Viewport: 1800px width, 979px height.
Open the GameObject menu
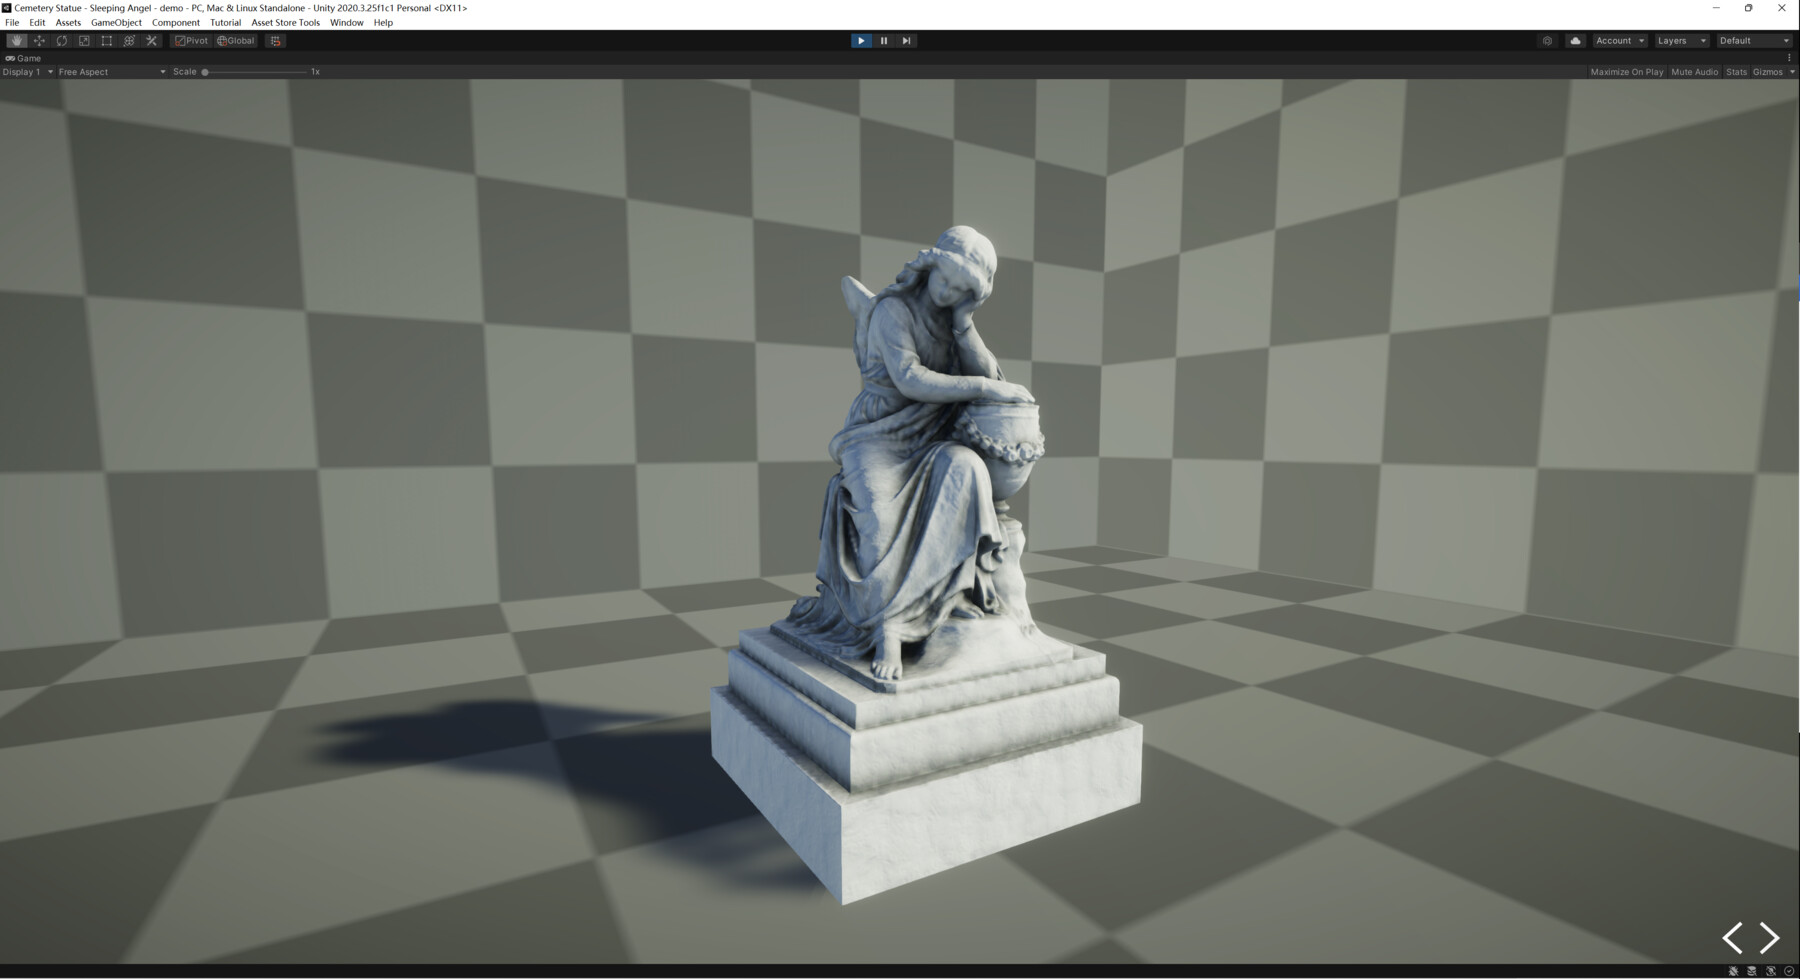click(116, 22)
